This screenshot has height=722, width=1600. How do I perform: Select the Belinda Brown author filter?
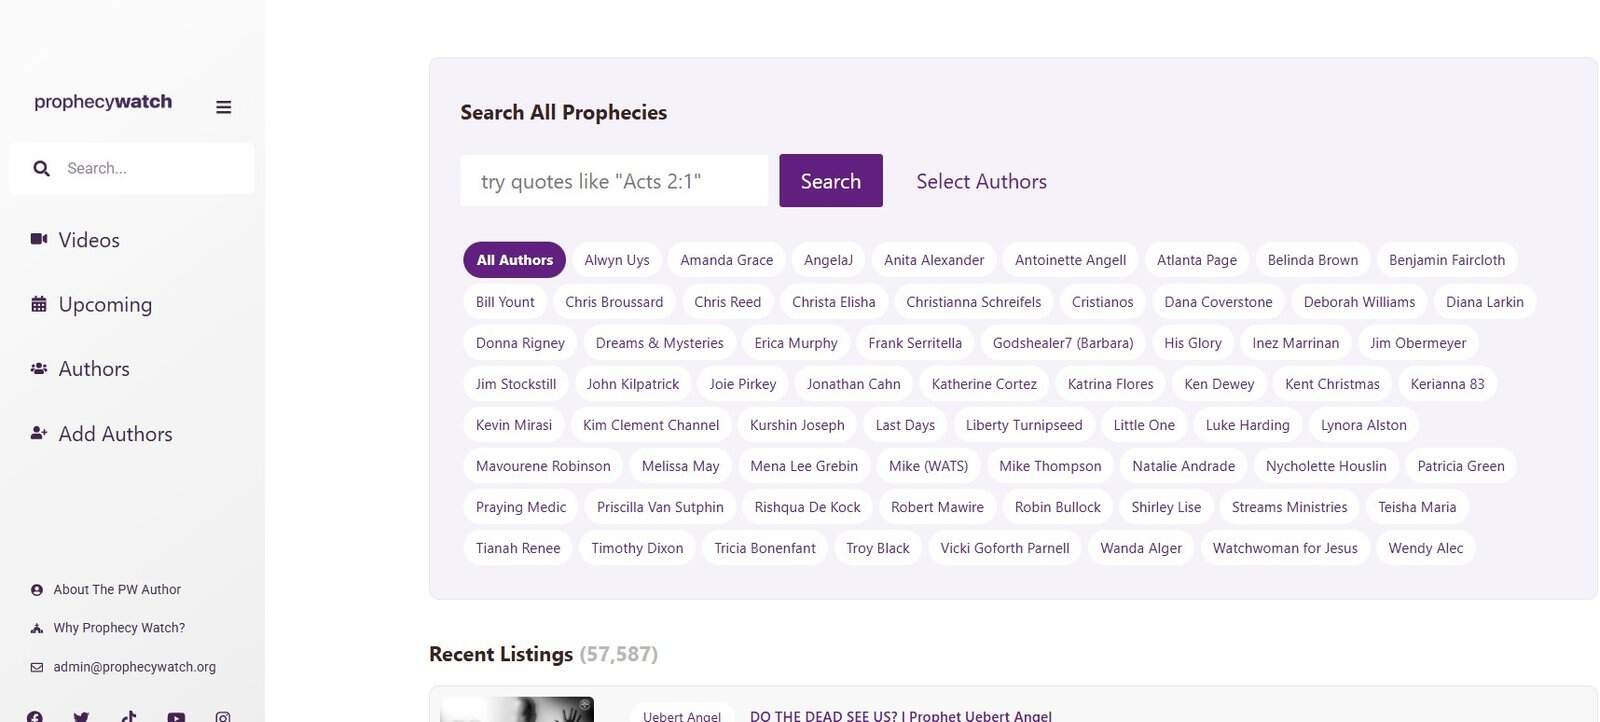click(x=1313, y=260)
